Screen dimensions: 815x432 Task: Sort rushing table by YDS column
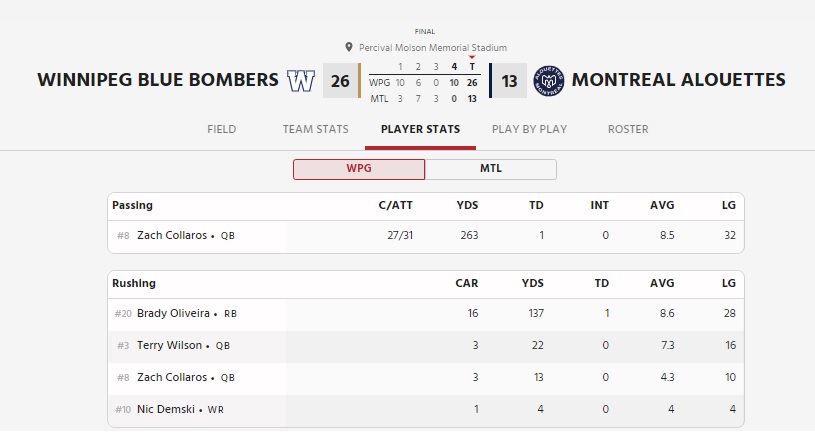tap(532, 283)
